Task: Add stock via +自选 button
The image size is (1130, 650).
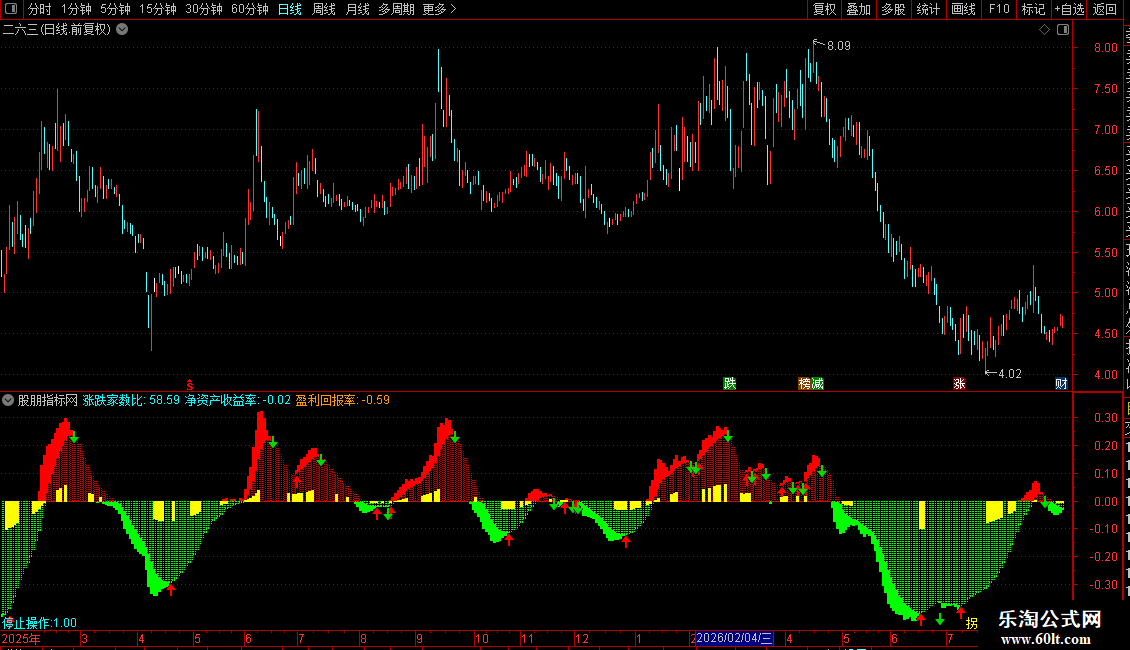Action: (x=1069, y=9)
